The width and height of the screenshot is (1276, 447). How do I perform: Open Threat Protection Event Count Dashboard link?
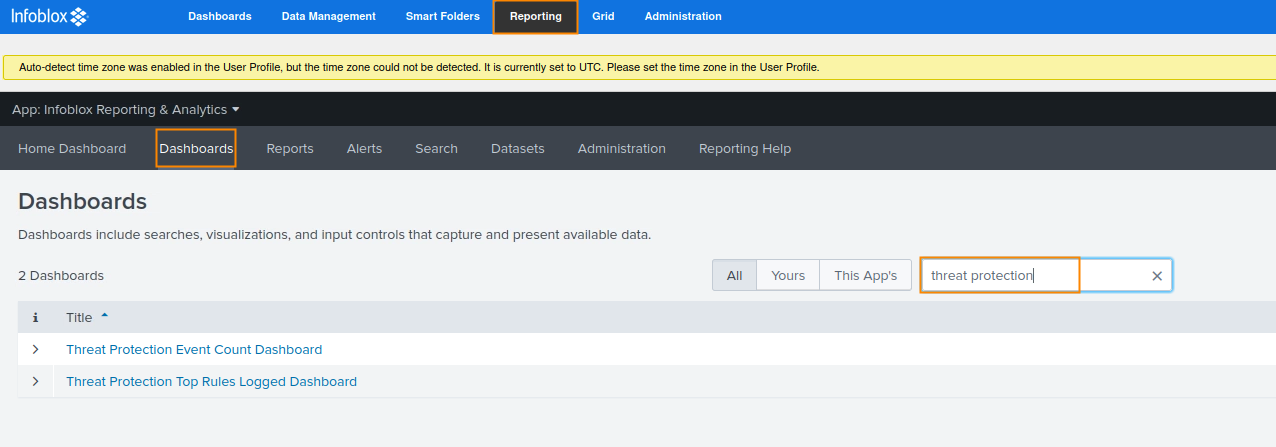[x=194, y=349]
